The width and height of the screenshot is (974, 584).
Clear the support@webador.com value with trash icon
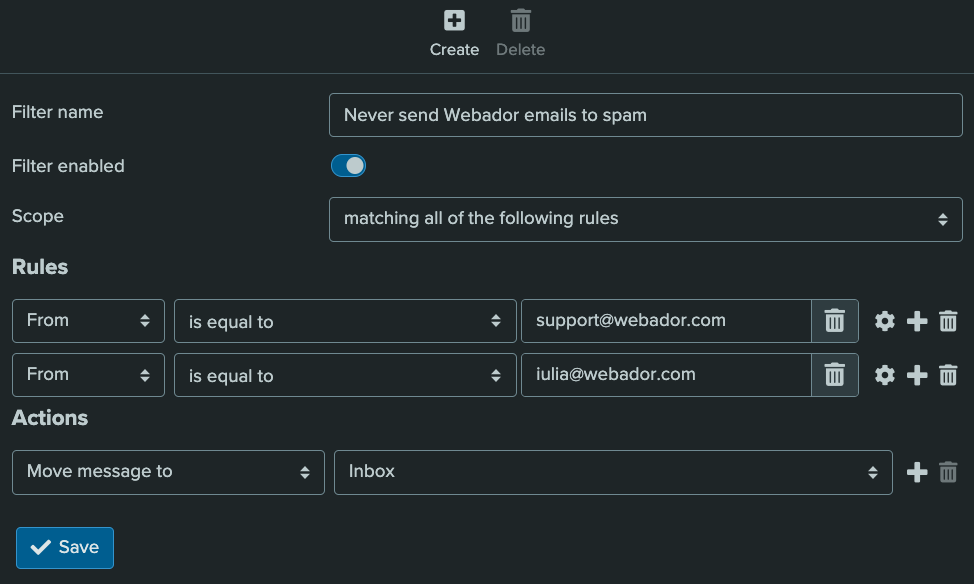[834, 321]
